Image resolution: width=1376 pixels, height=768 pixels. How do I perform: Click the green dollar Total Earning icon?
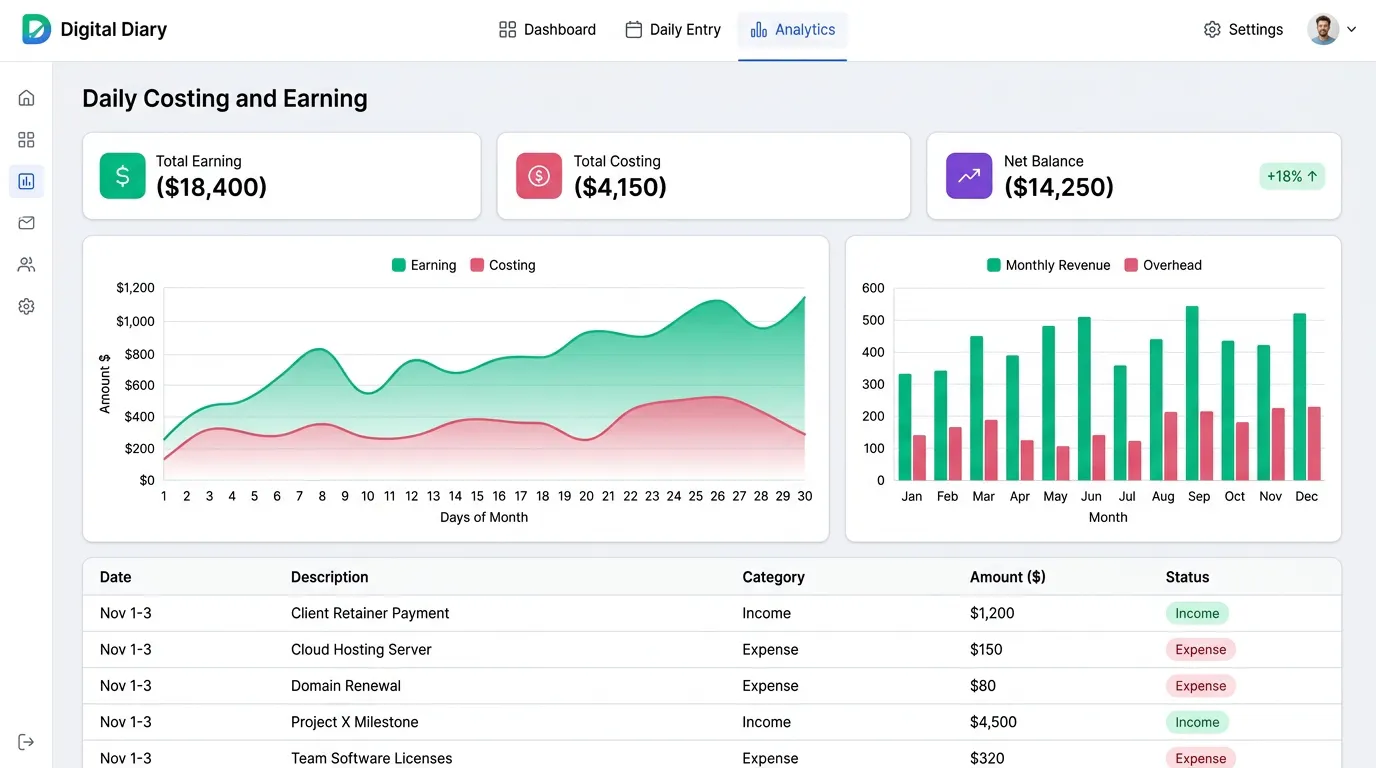click(123, 176)
